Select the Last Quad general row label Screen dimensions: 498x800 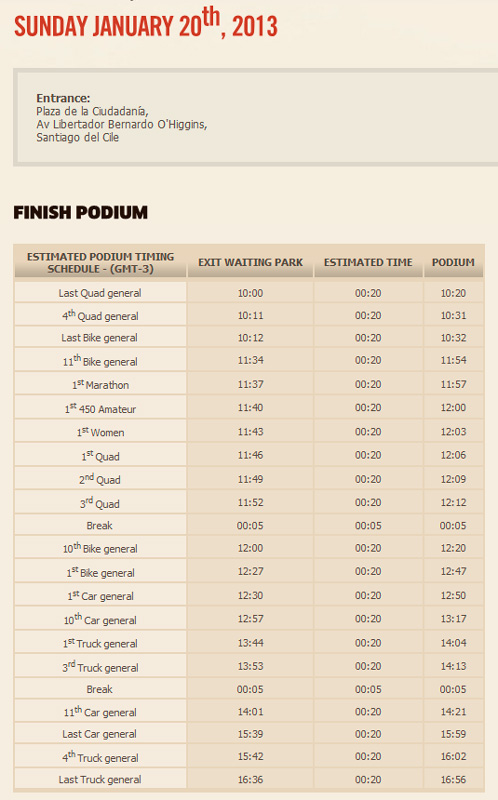point(101,293)
